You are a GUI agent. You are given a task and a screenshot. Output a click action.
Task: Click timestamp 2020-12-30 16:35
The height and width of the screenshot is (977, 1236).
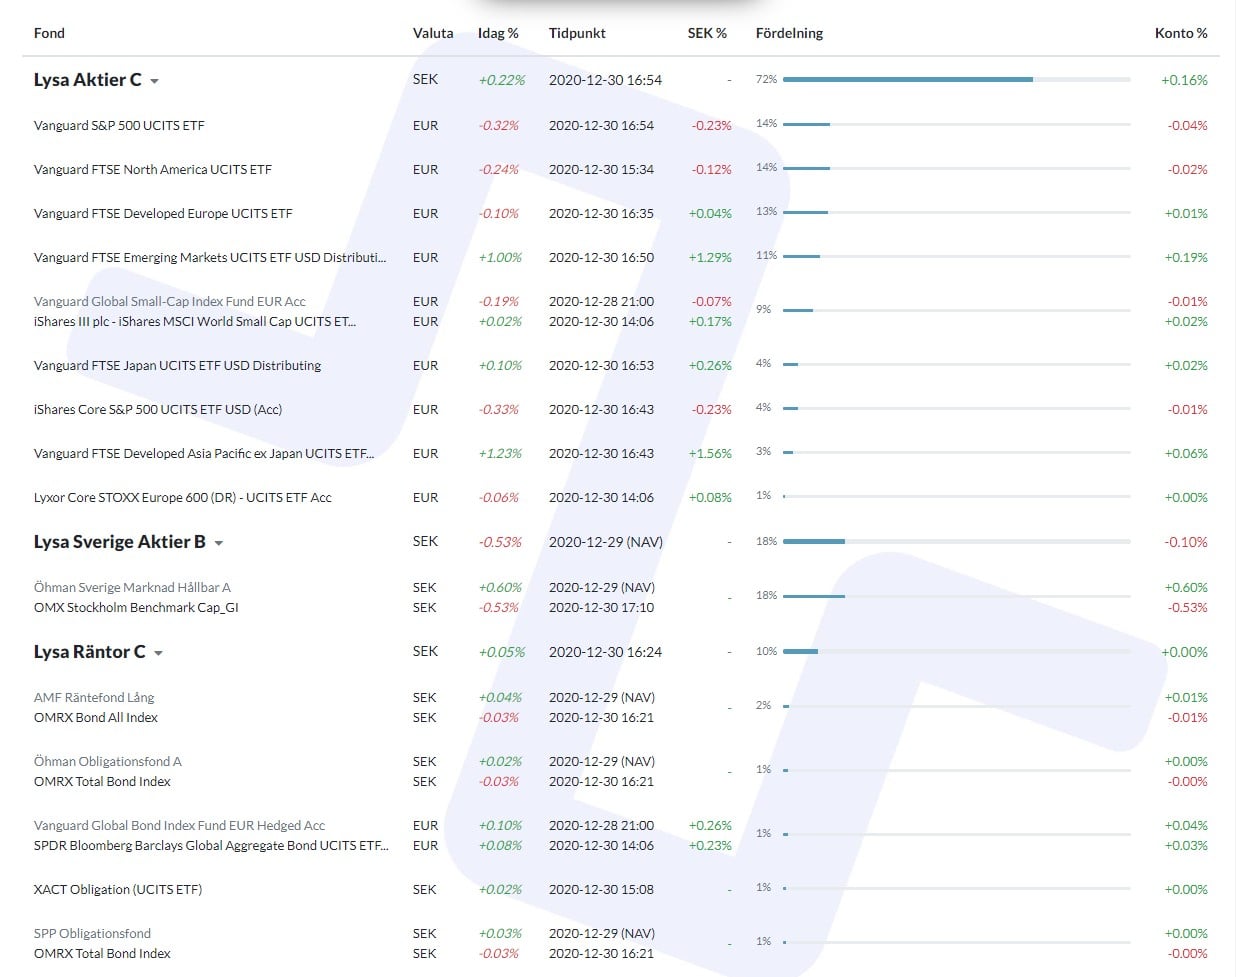click(x=601, y=213)
